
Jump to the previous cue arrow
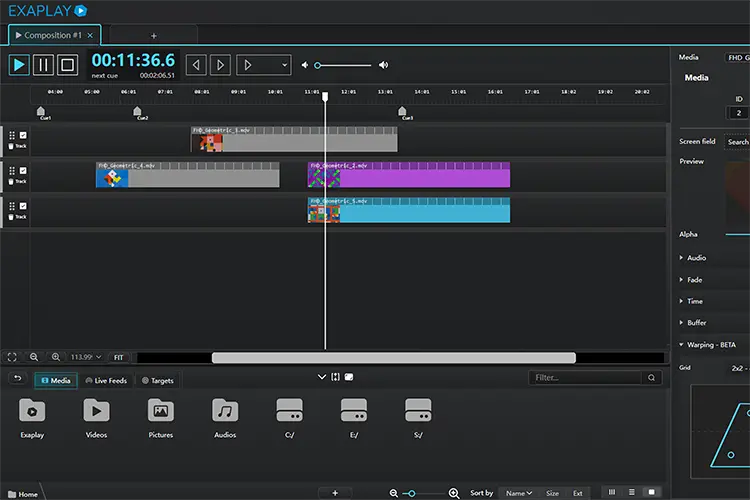[196, 65]
